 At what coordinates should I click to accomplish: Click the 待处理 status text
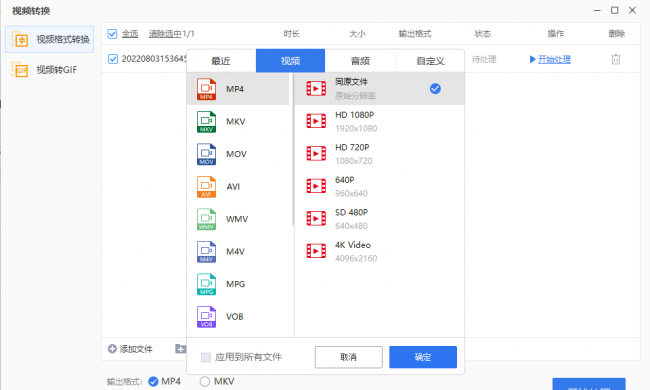pyautogui.click(x=484, y=59)
